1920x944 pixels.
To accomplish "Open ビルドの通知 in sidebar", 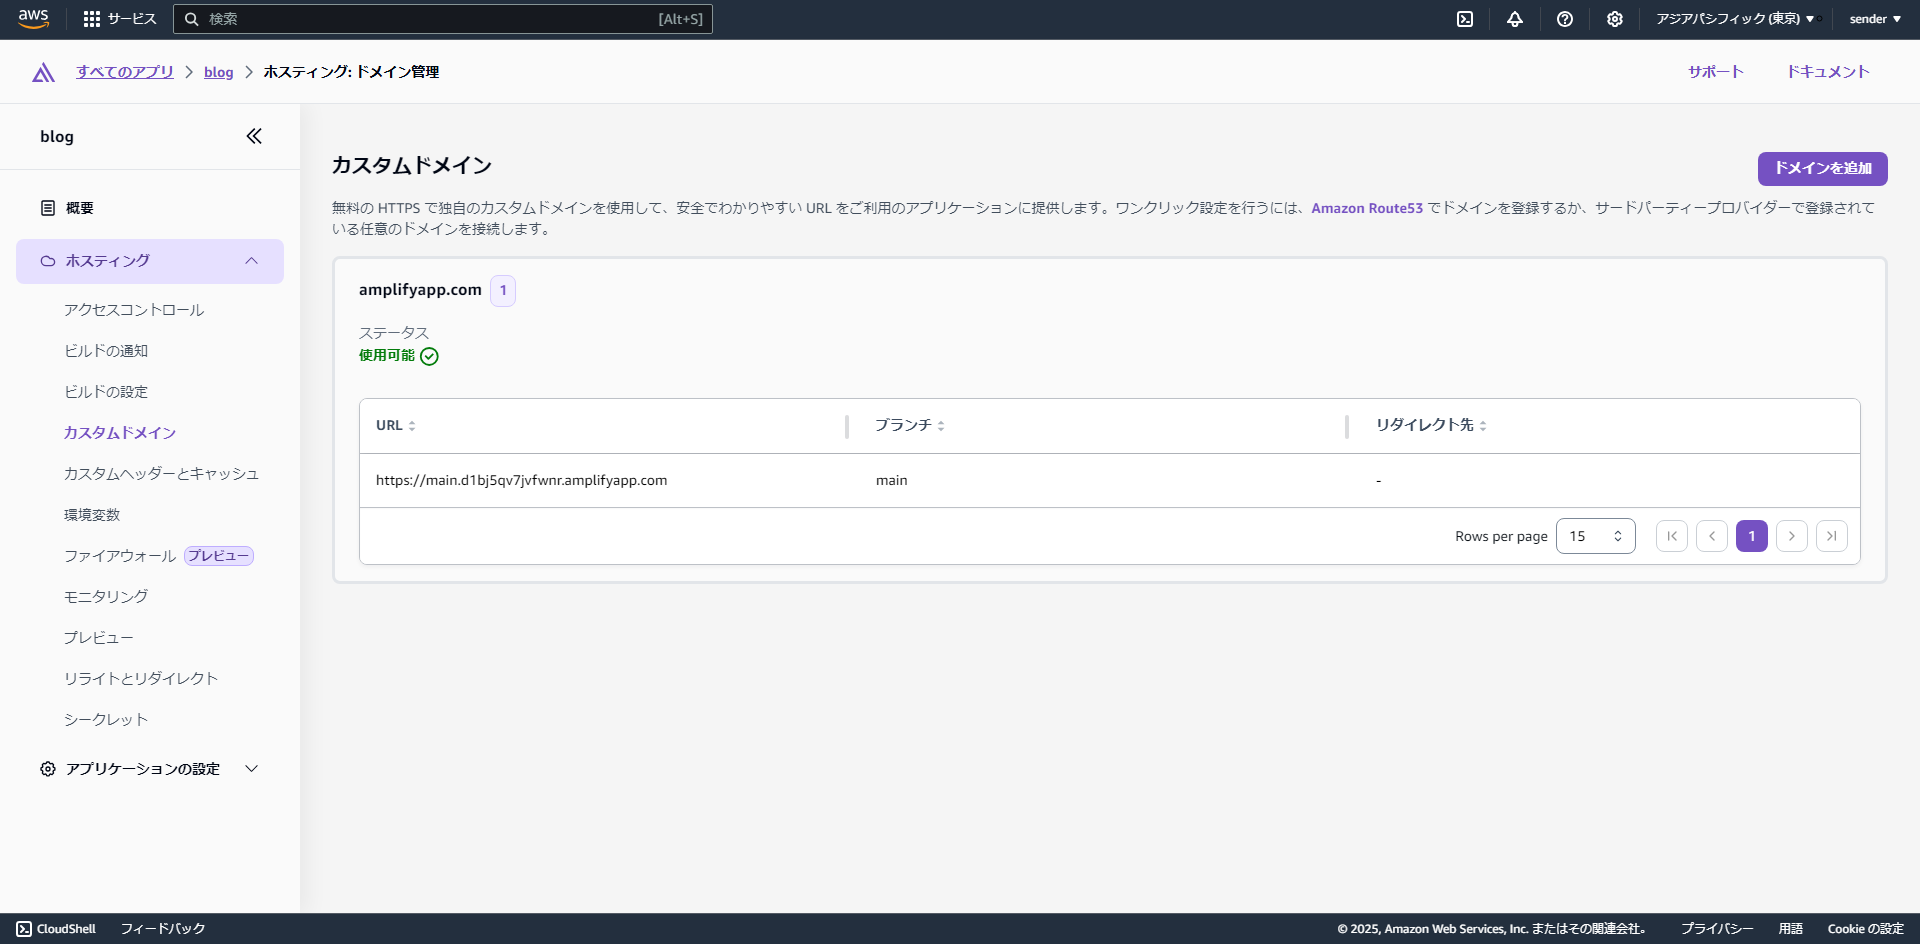I will (106, 351).
